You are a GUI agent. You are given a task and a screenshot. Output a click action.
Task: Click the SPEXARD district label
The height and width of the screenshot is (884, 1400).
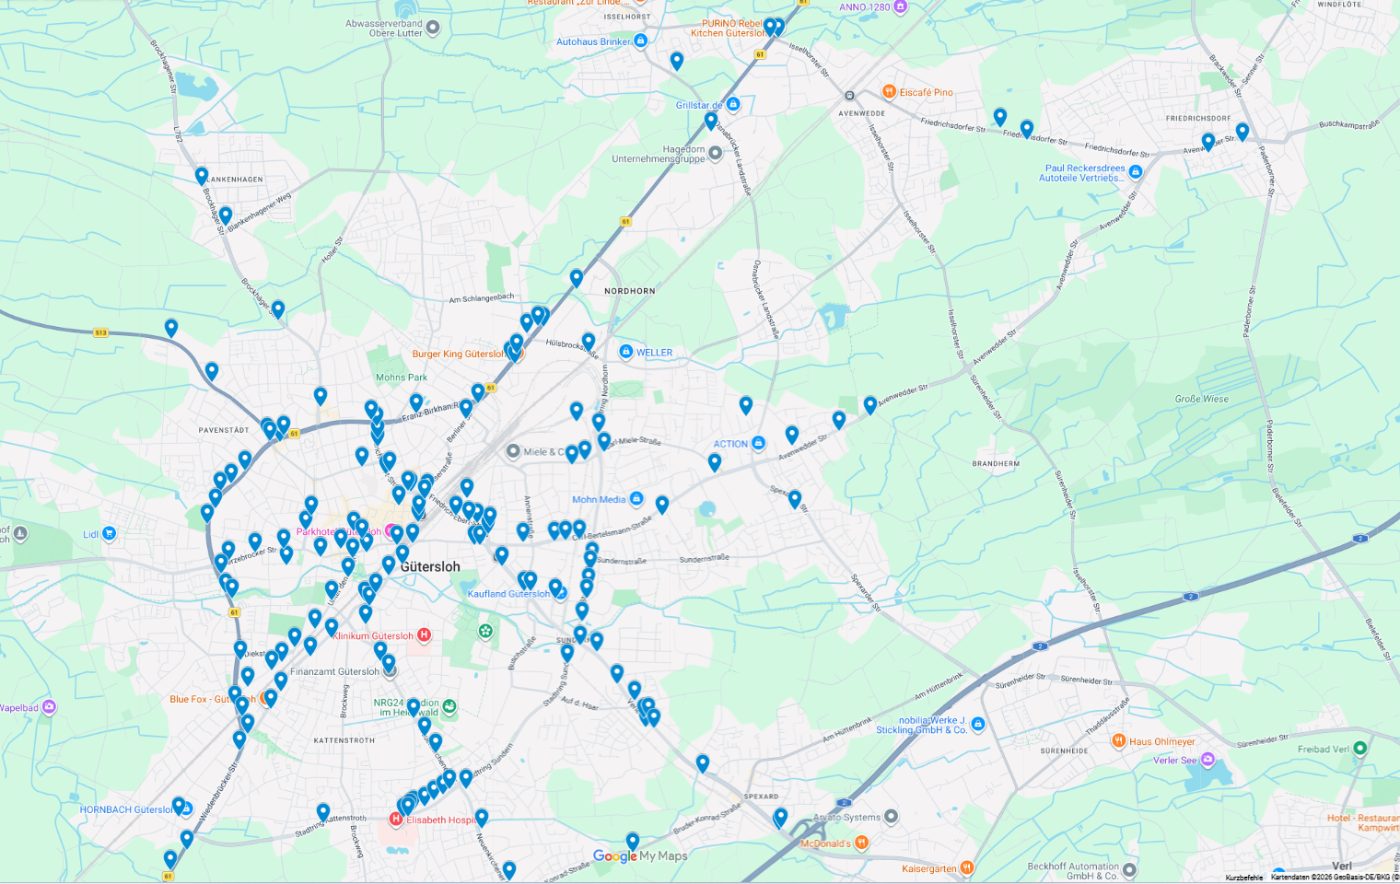click(761, 797)
